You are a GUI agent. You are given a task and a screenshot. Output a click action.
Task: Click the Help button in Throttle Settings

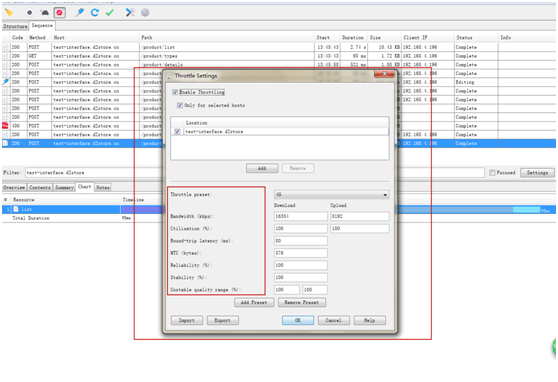point(369,320)
